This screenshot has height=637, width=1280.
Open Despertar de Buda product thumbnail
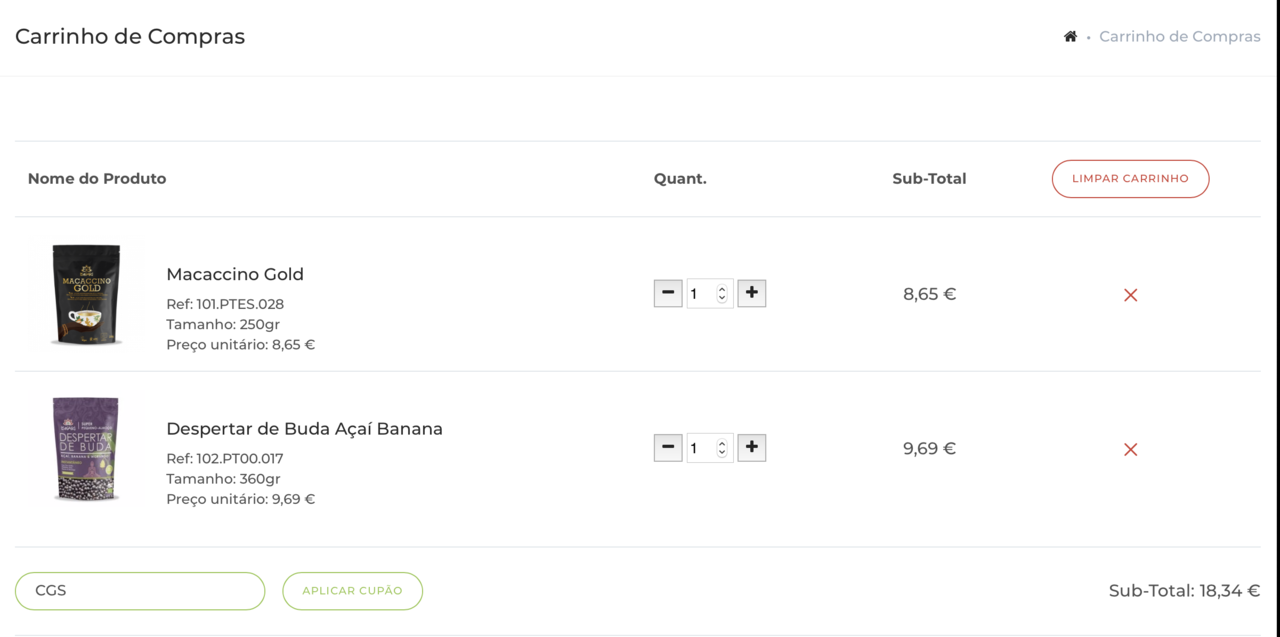86,449
